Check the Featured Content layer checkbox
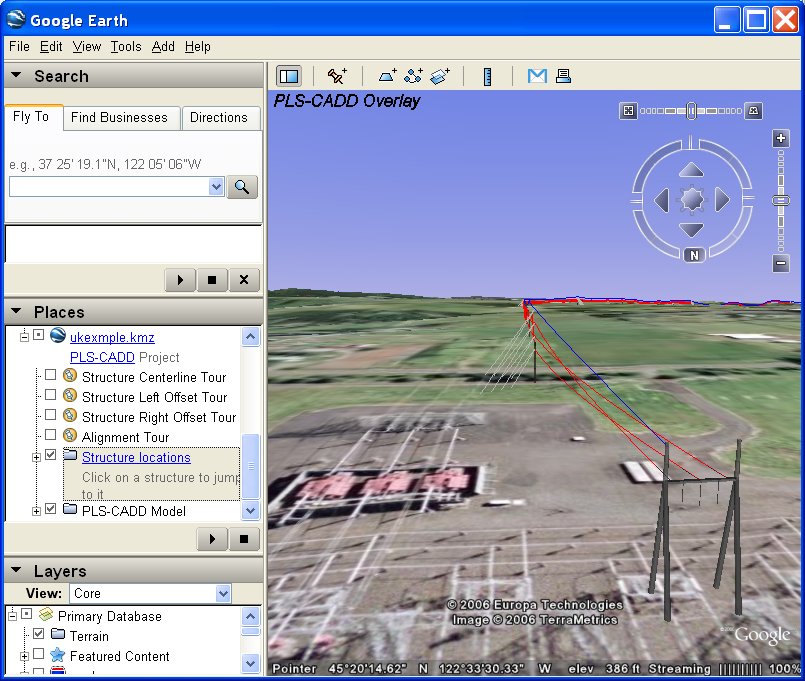The height and width of the screenshot is (681, 805). (x=39, y=654)
